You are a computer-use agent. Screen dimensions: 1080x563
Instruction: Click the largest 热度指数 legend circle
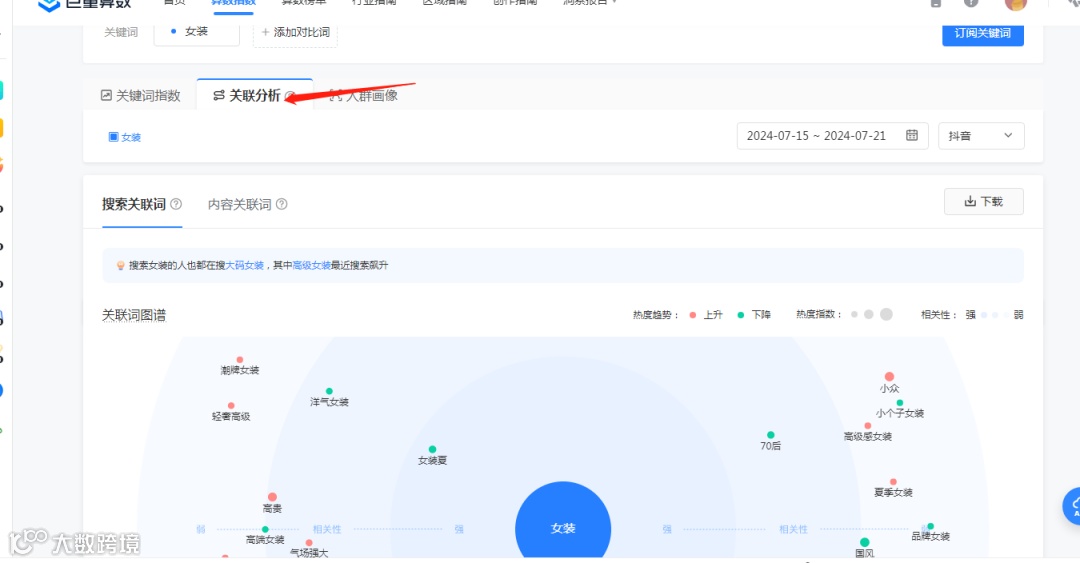point(886,314)
